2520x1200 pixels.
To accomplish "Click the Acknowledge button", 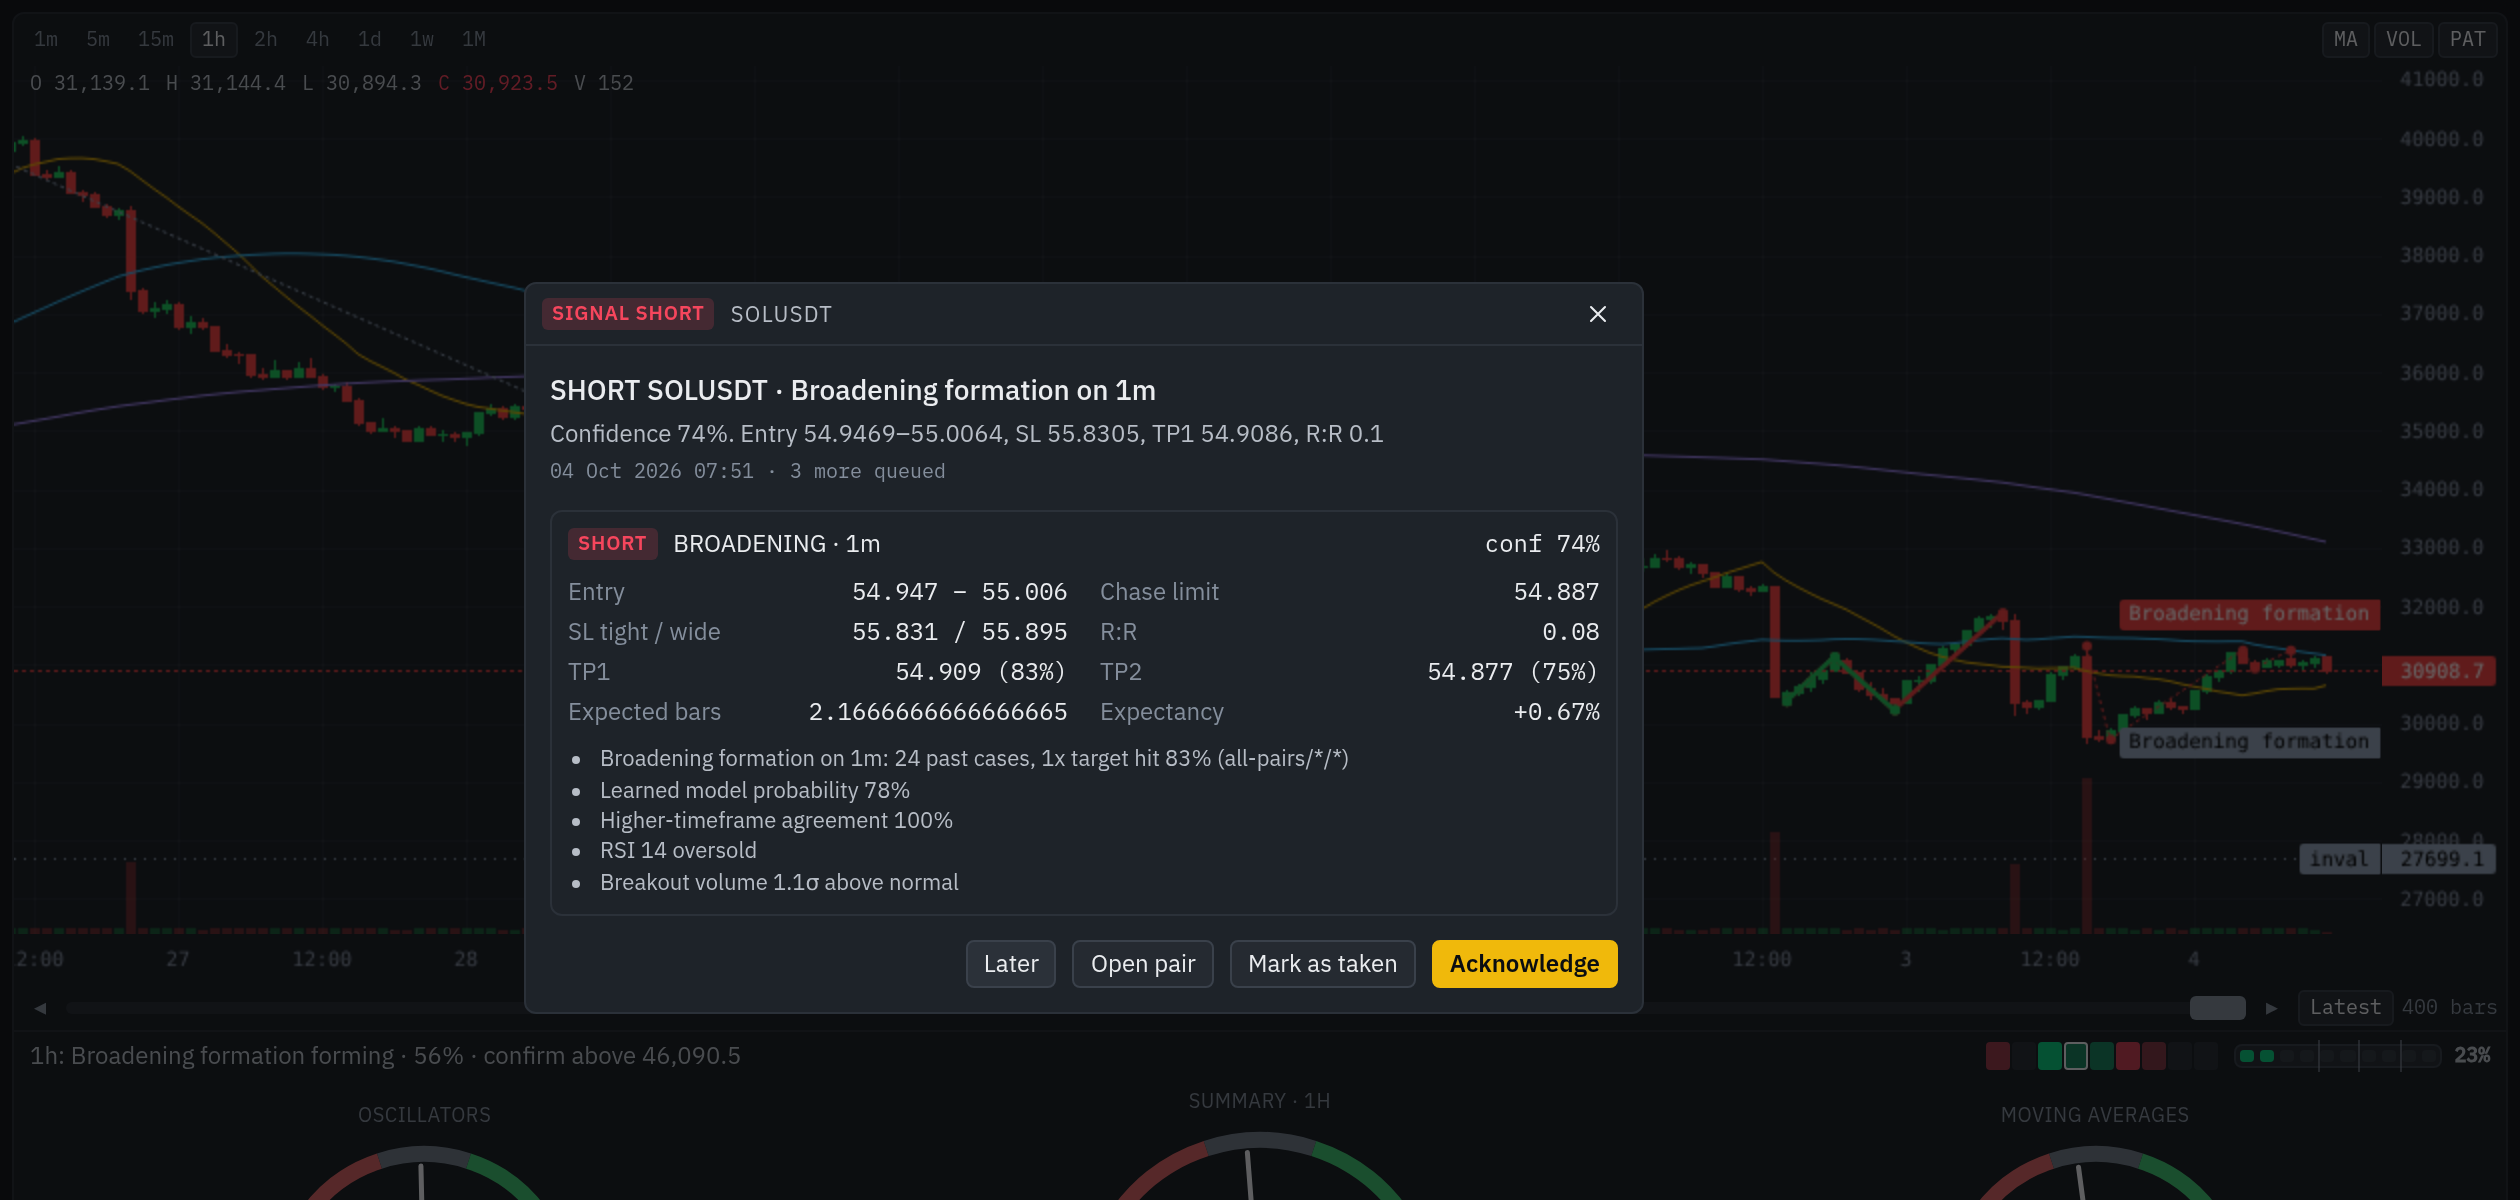I will coord(1524,964).
